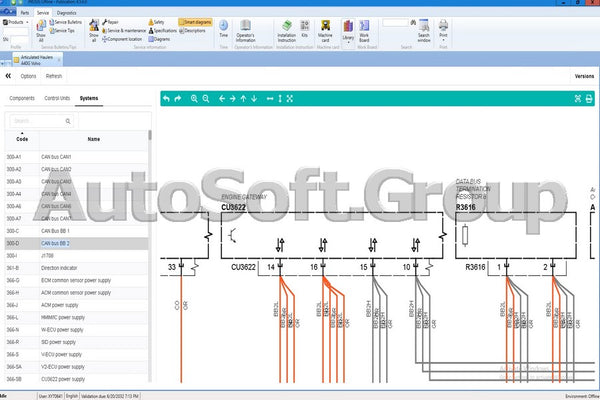Fit whole diagram to view

pos(290,99)
